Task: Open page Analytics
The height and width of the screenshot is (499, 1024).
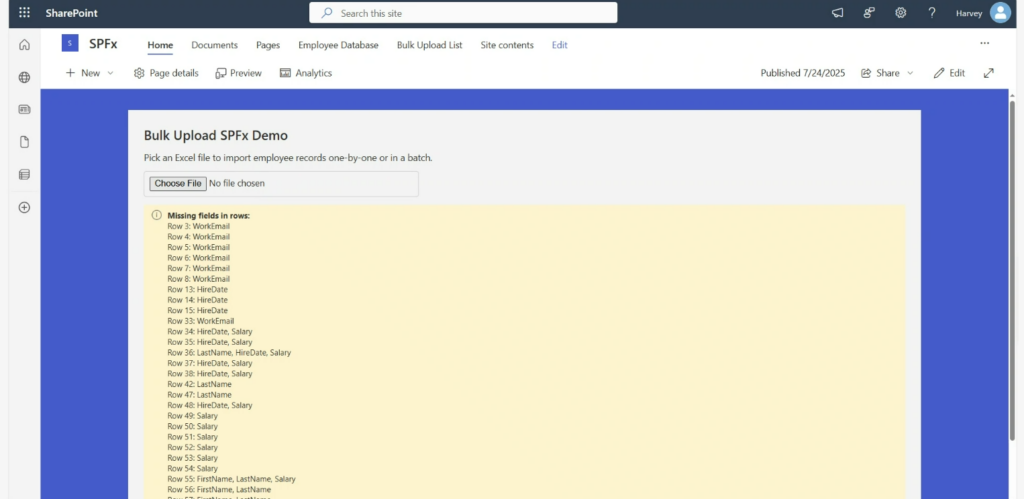Action: pyautogui.click(x=306, y=73)
